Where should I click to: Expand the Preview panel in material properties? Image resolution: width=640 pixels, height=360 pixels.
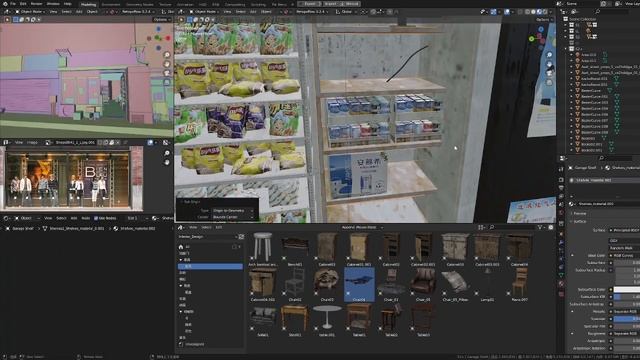[580, 213]
